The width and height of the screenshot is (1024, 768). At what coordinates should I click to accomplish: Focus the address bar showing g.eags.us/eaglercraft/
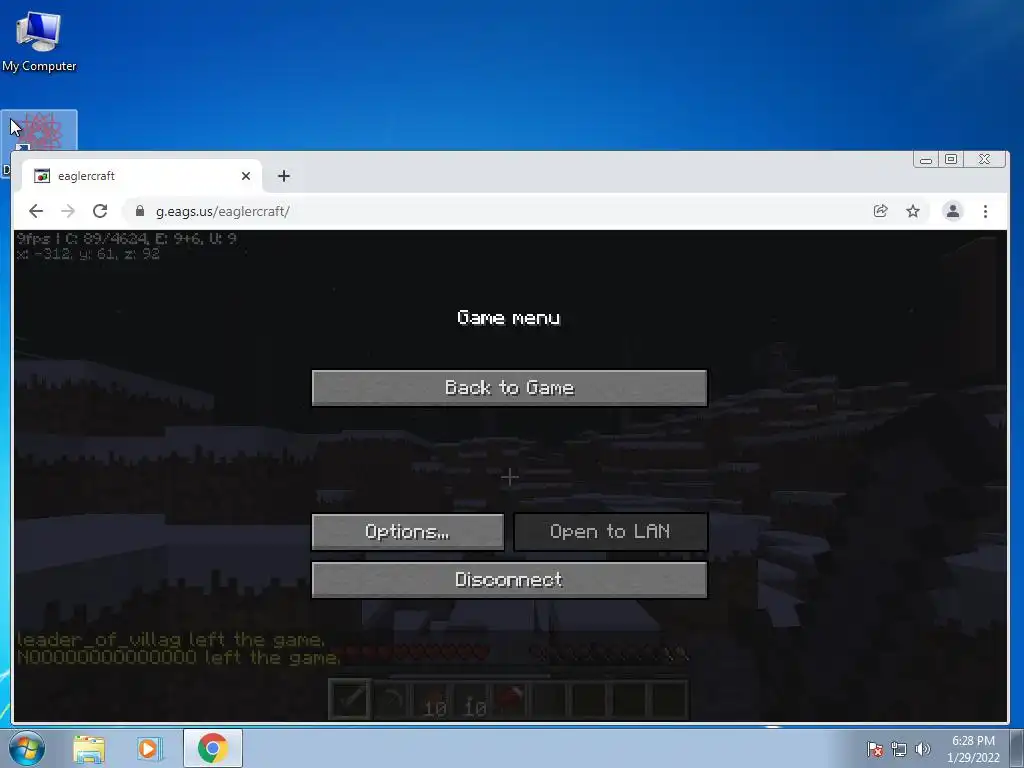(x=493, y=211)
